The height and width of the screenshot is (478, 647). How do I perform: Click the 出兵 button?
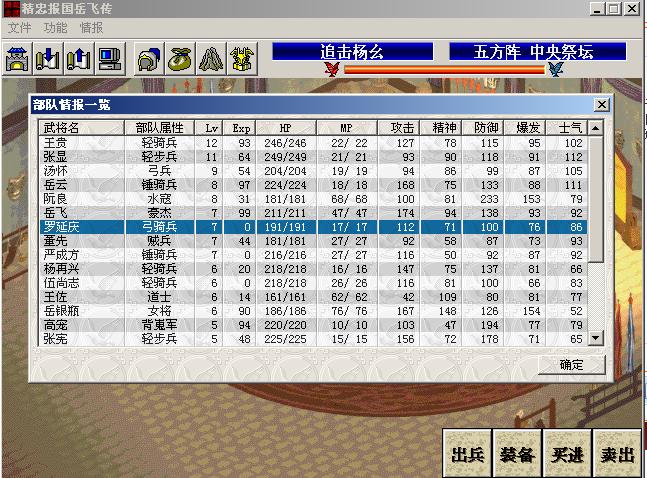(x=467, y=454)
